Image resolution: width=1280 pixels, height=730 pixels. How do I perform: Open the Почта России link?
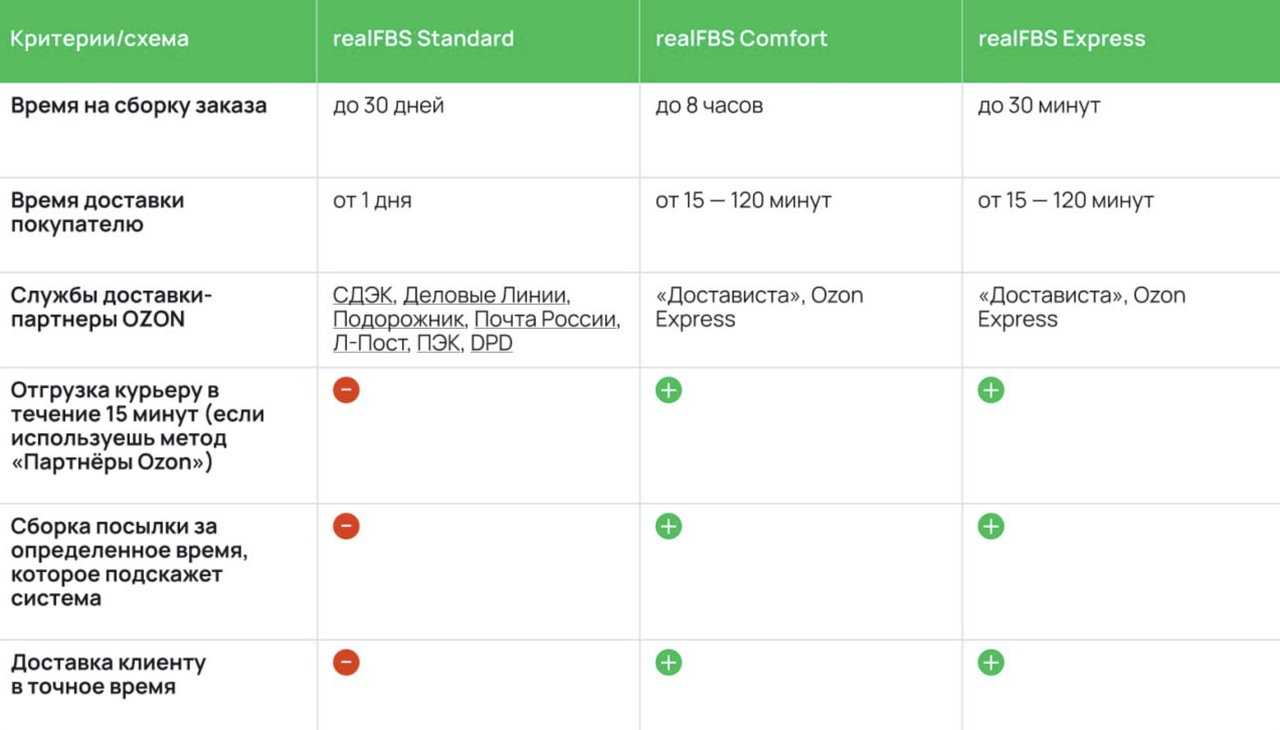(x=545, y=319)
